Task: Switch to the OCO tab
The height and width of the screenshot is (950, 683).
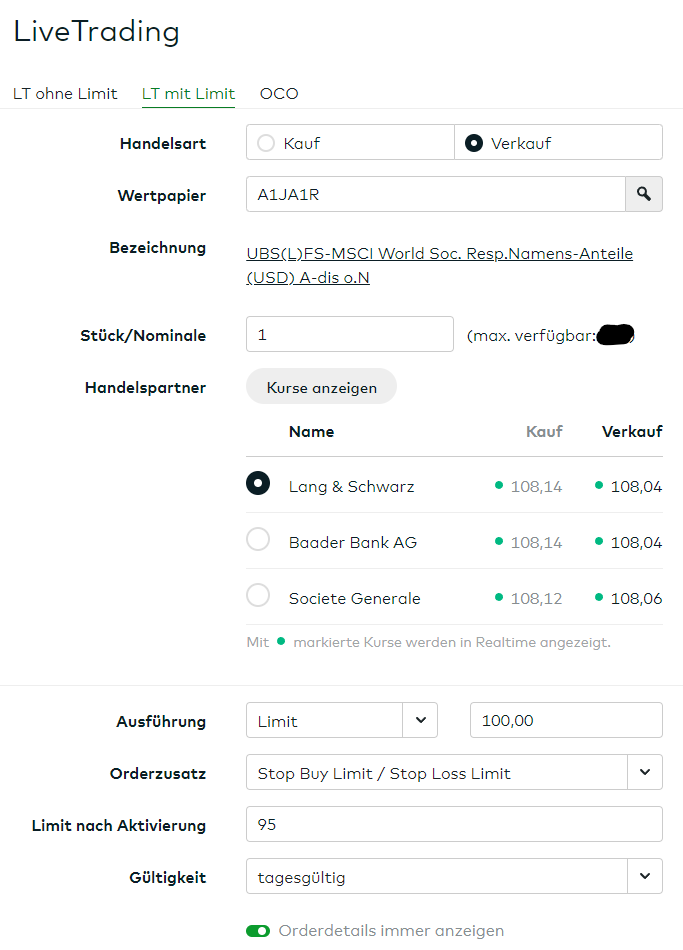Action: 279,94
